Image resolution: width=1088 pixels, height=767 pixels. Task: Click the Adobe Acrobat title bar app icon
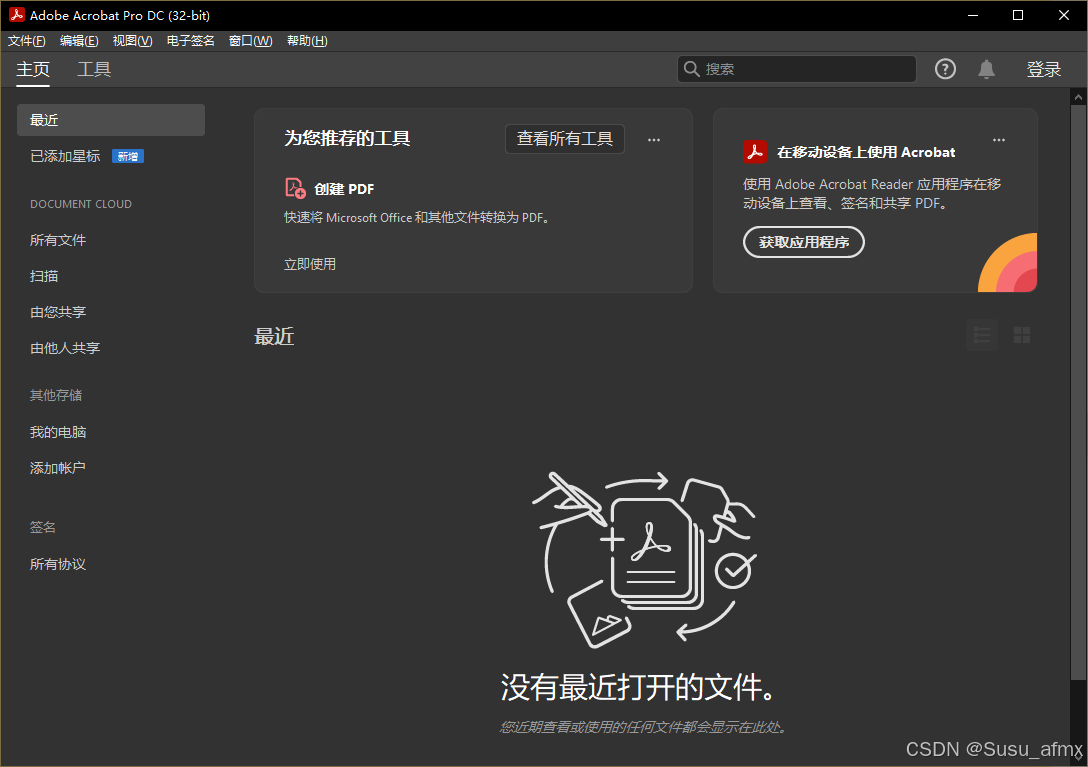(x=17, y=15)
